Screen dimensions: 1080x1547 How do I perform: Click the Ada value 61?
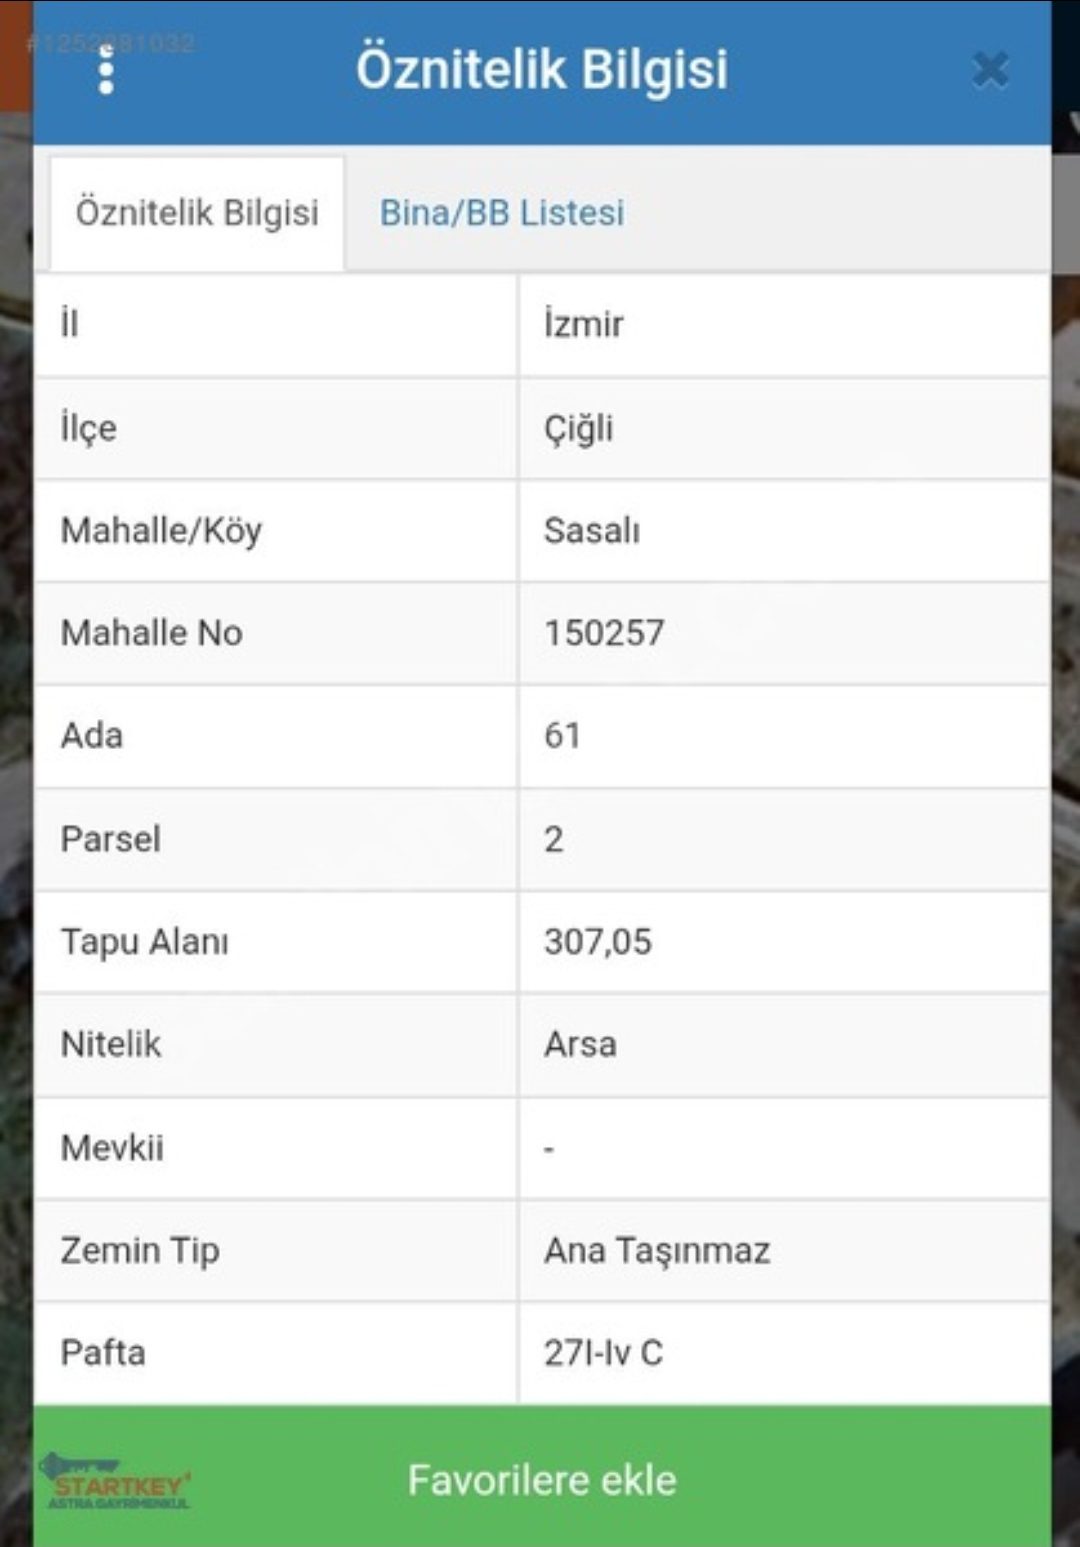point(562,736)
